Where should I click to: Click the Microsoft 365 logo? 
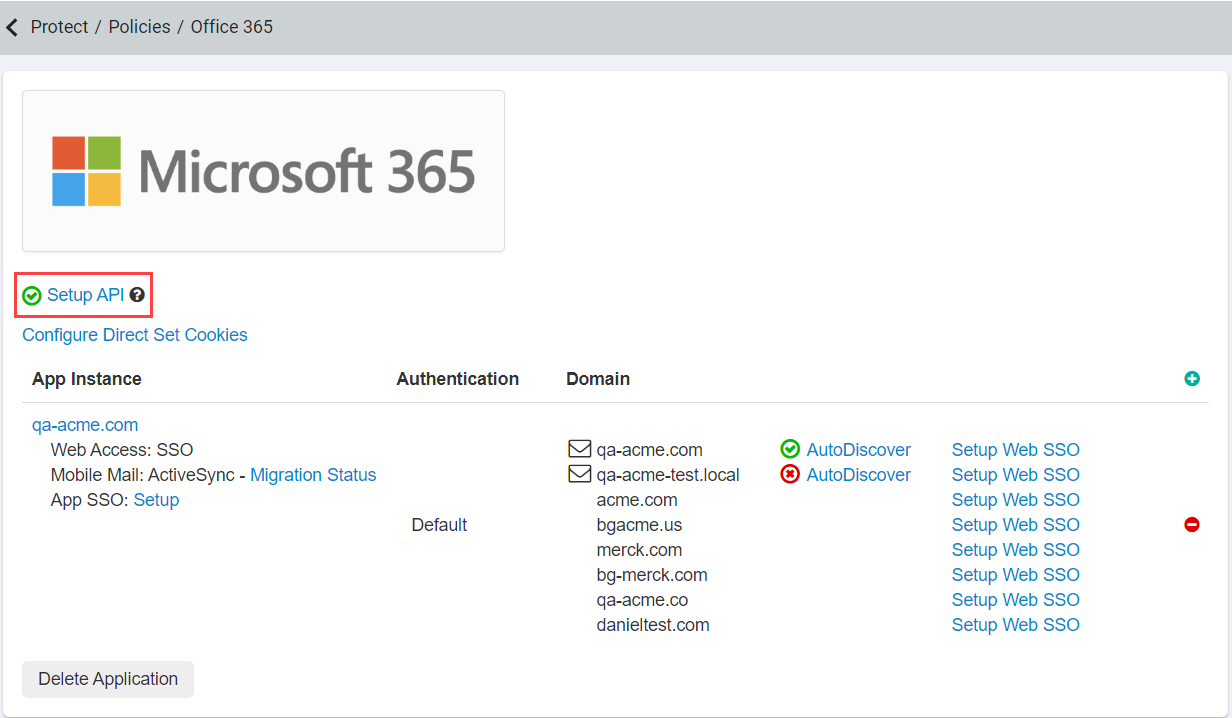[263, 170]
